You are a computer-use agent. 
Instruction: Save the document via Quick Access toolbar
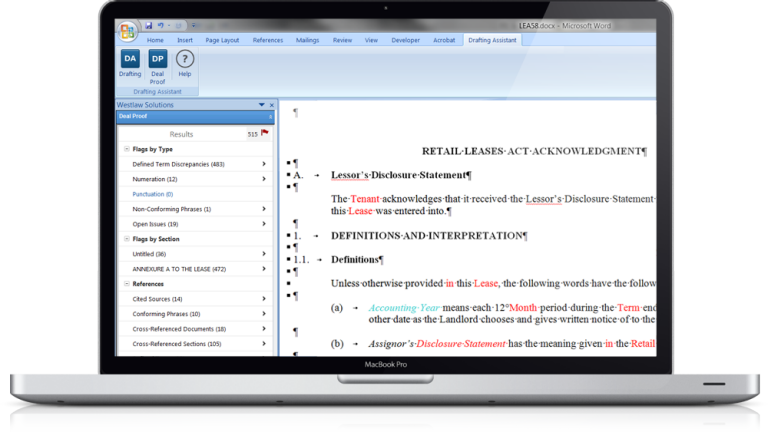[149, 24]
